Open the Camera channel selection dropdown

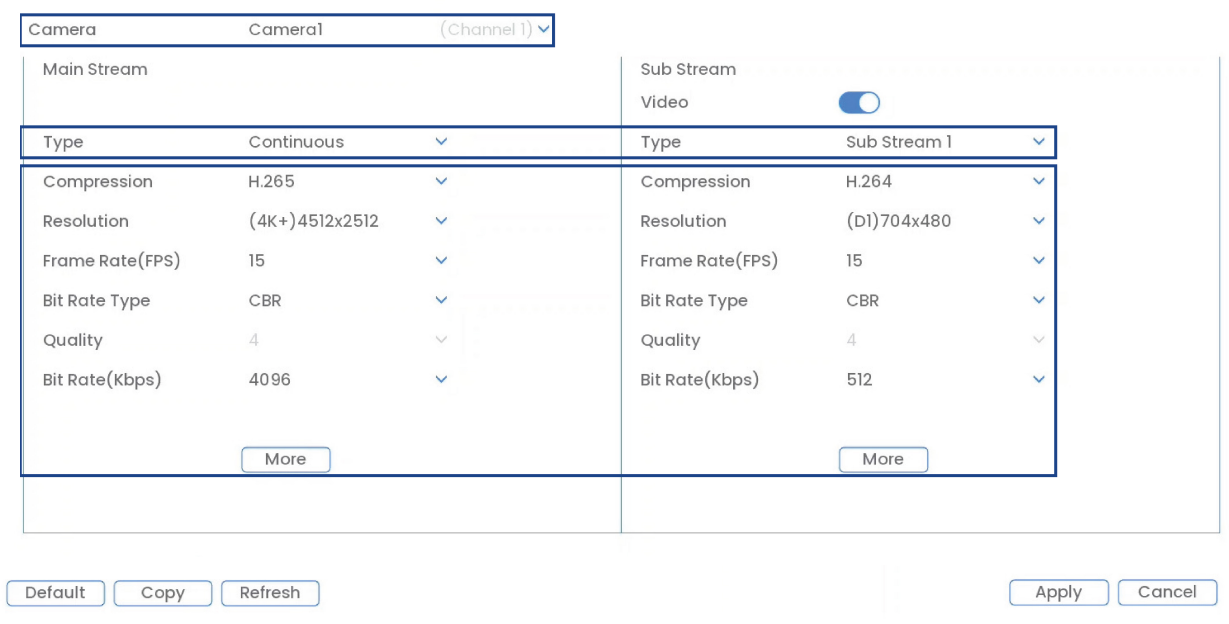tap(543, 30)
